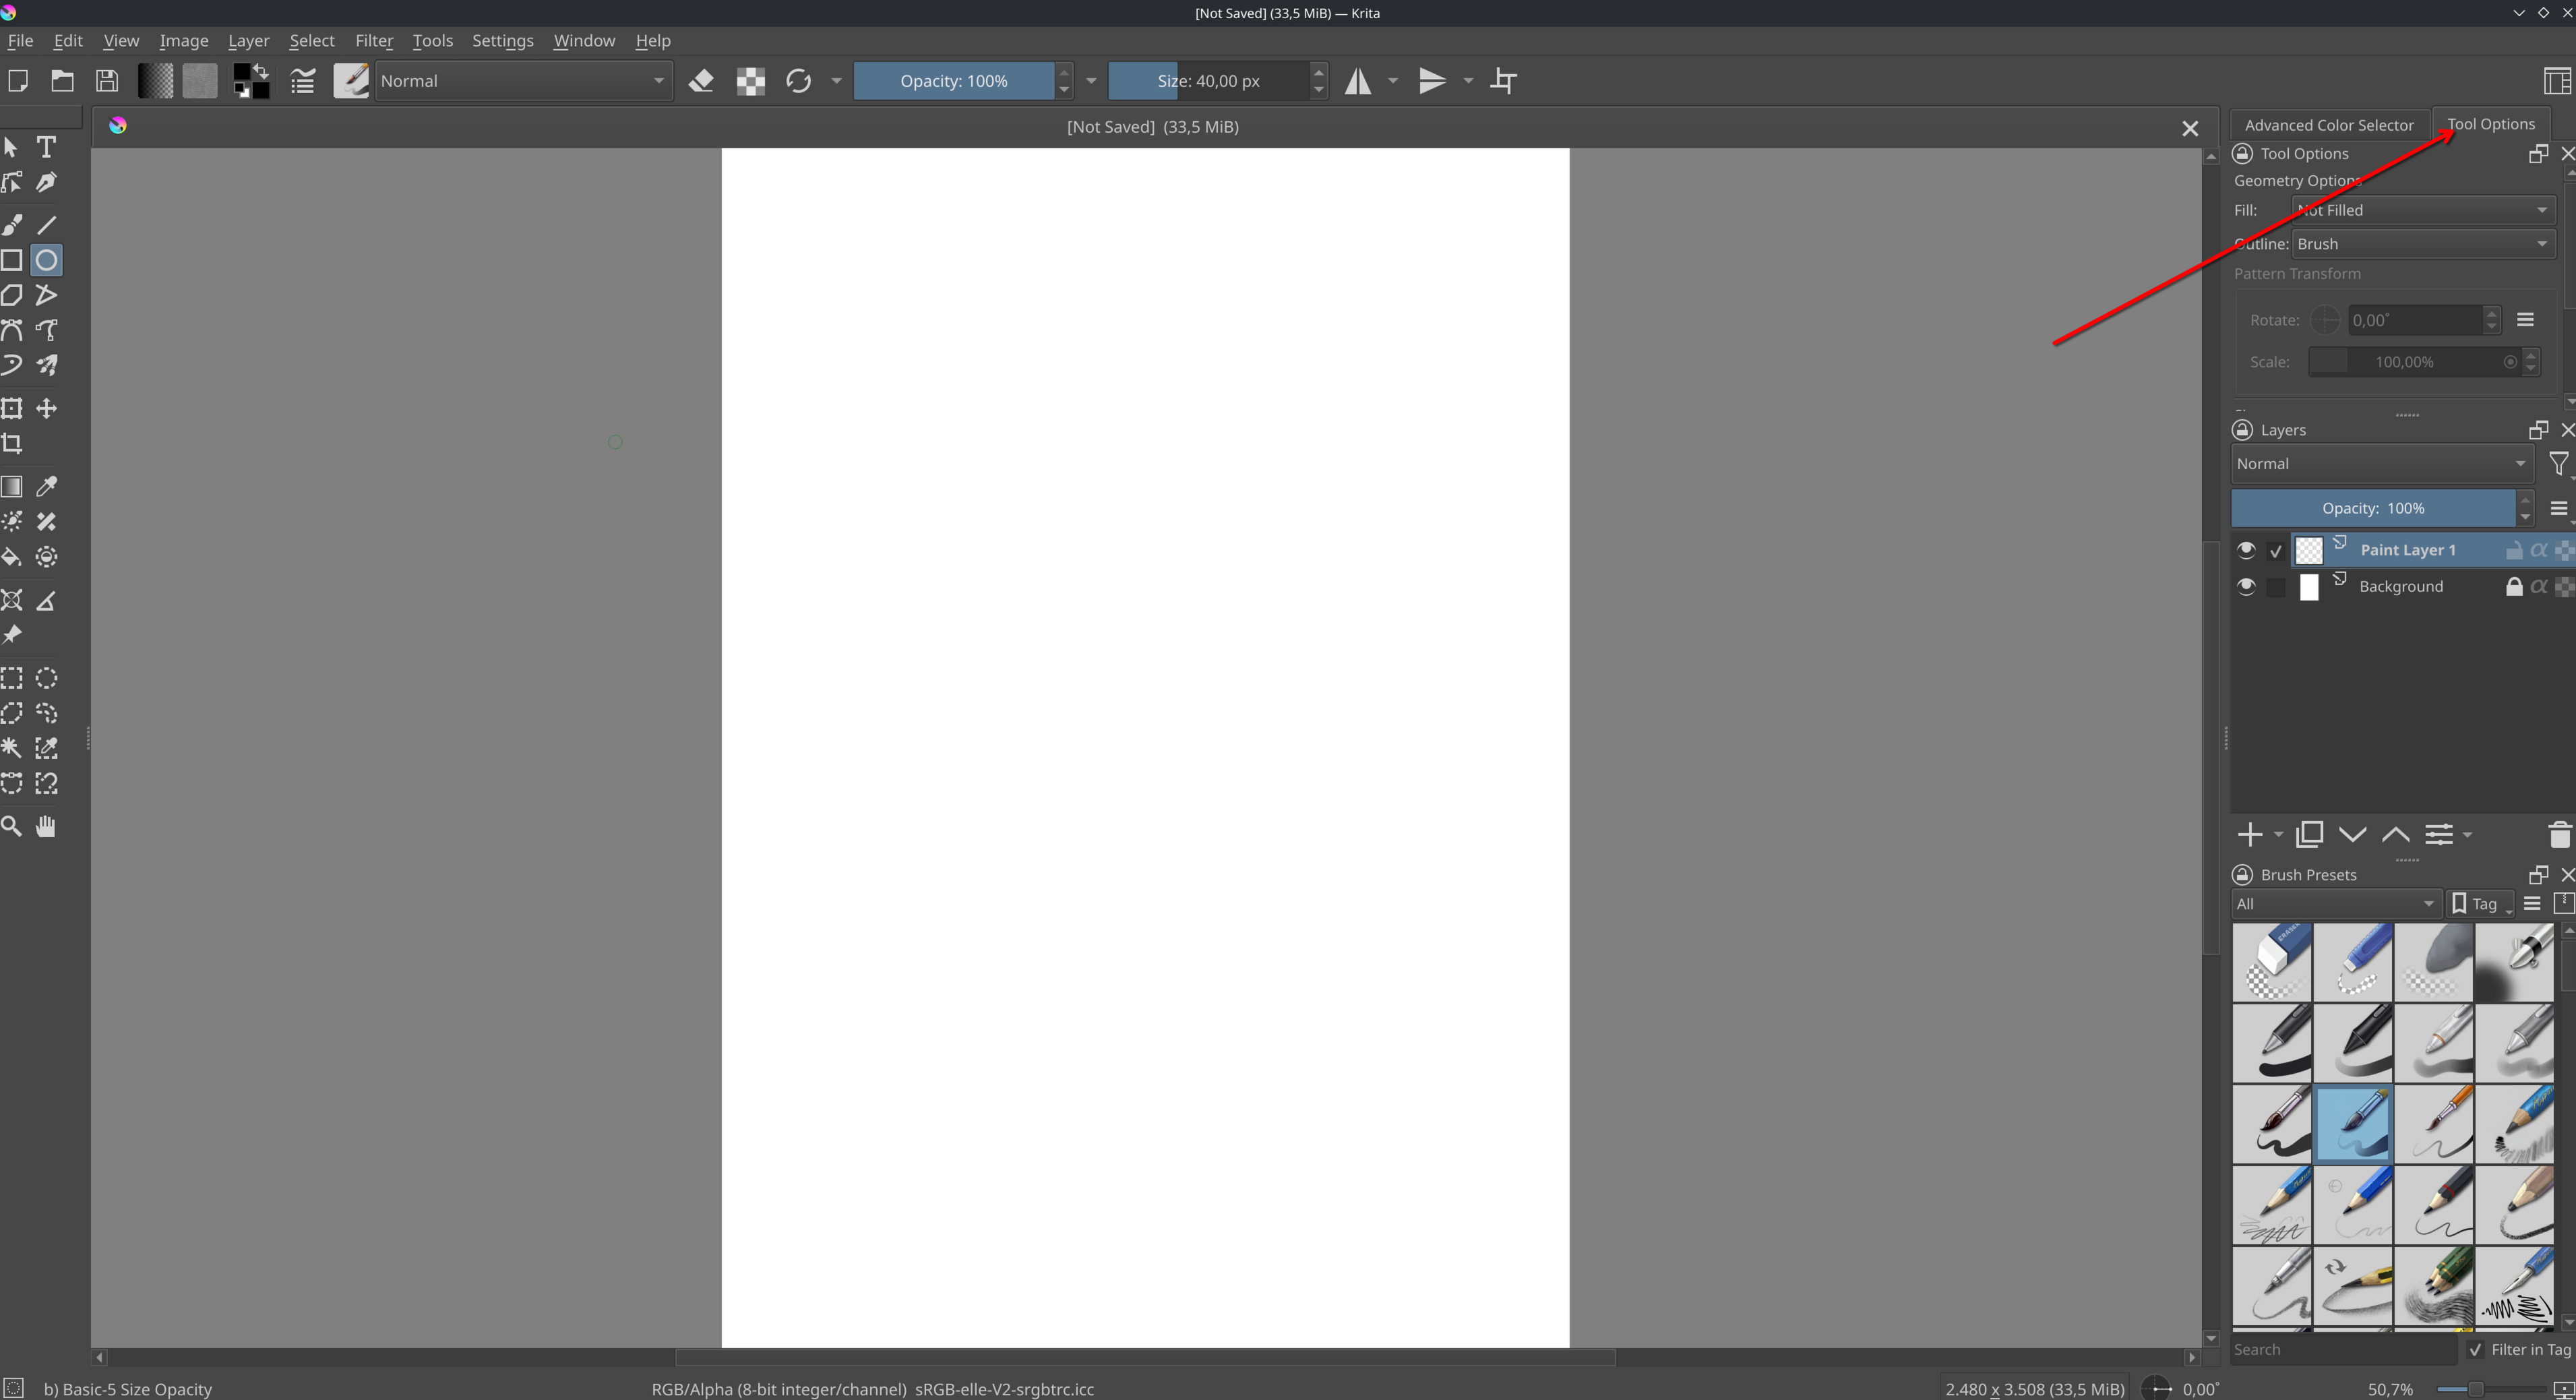Click horizontal mirror tool icon
Image resolution: width=2576 pixels, height=1400 pixels.
[1357, 81]
